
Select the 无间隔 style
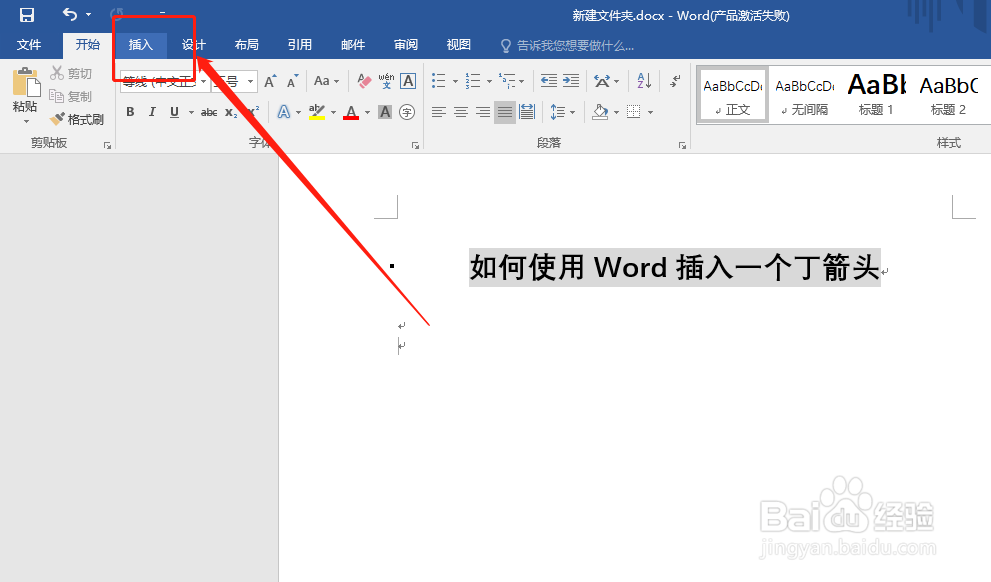point(805,95)
